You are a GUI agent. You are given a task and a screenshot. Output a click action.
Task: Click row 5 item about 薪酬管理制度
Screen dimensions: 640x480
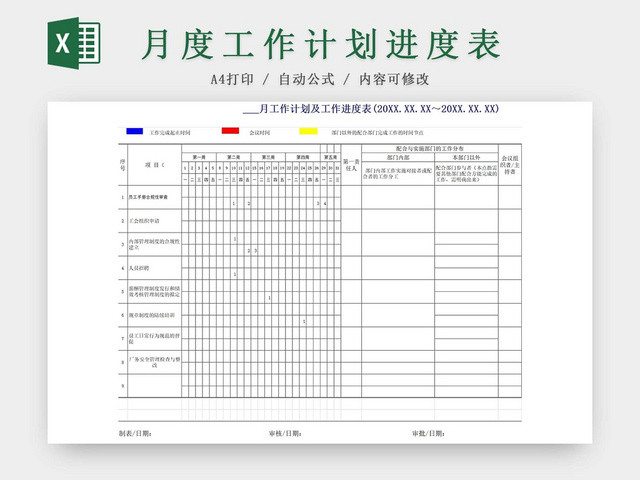pyautogui.click(x=154, y=291)
